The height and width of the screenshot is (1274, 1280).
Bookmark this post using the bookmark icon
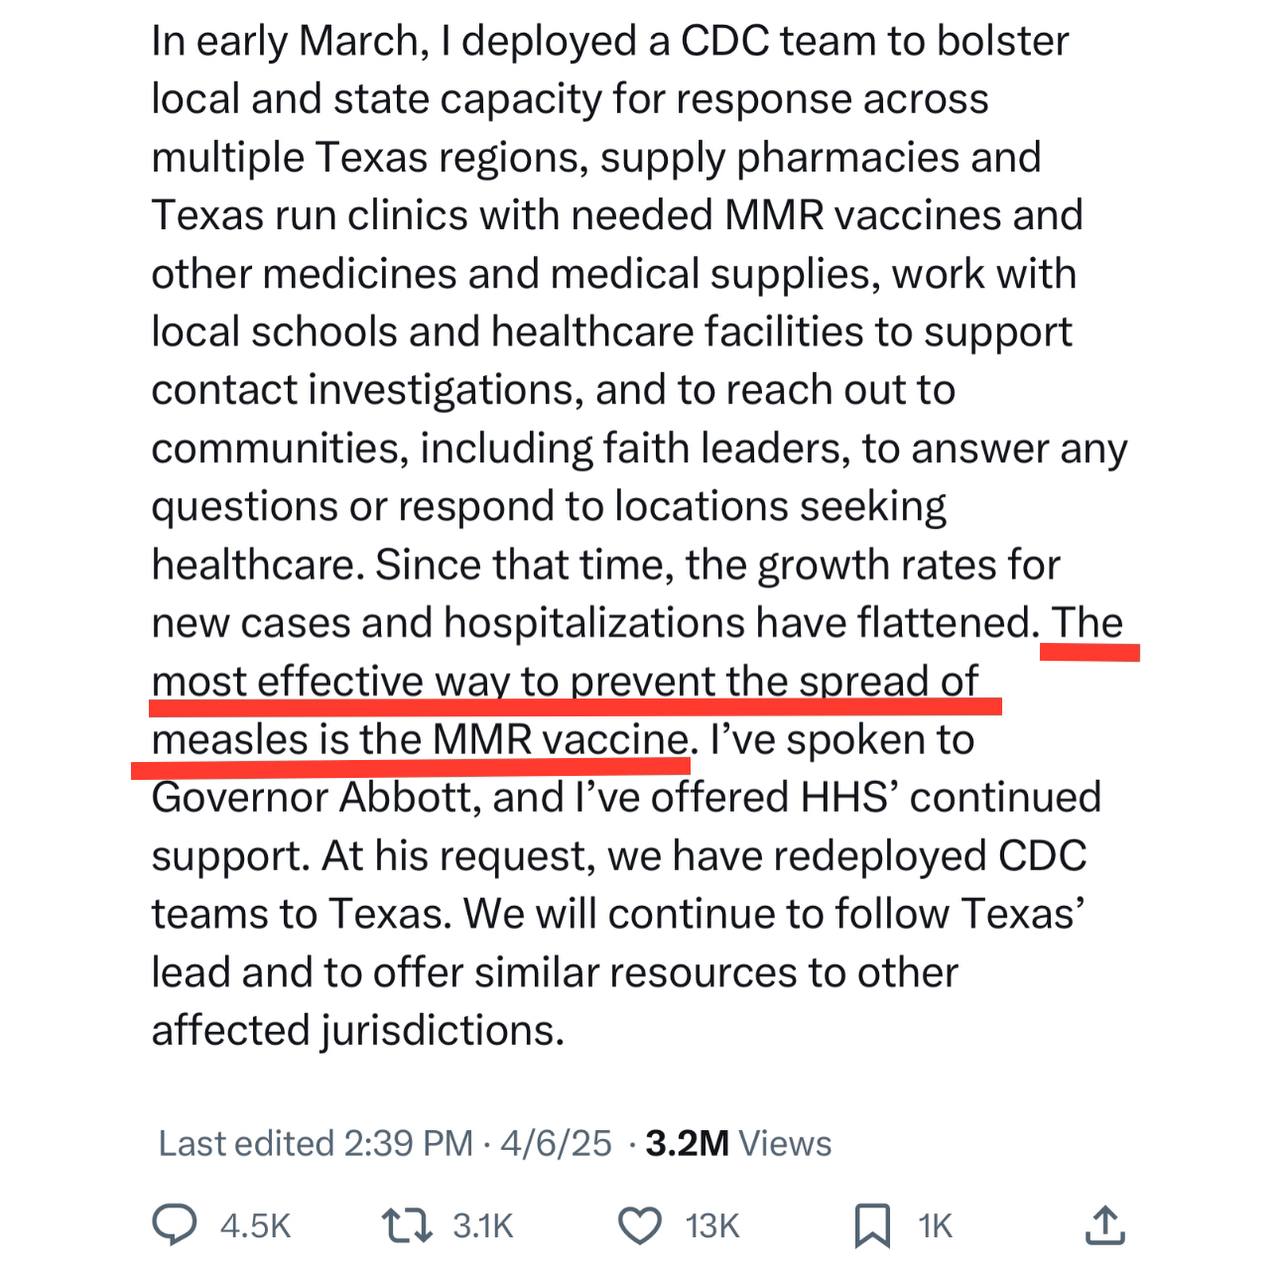point(872,1226)
